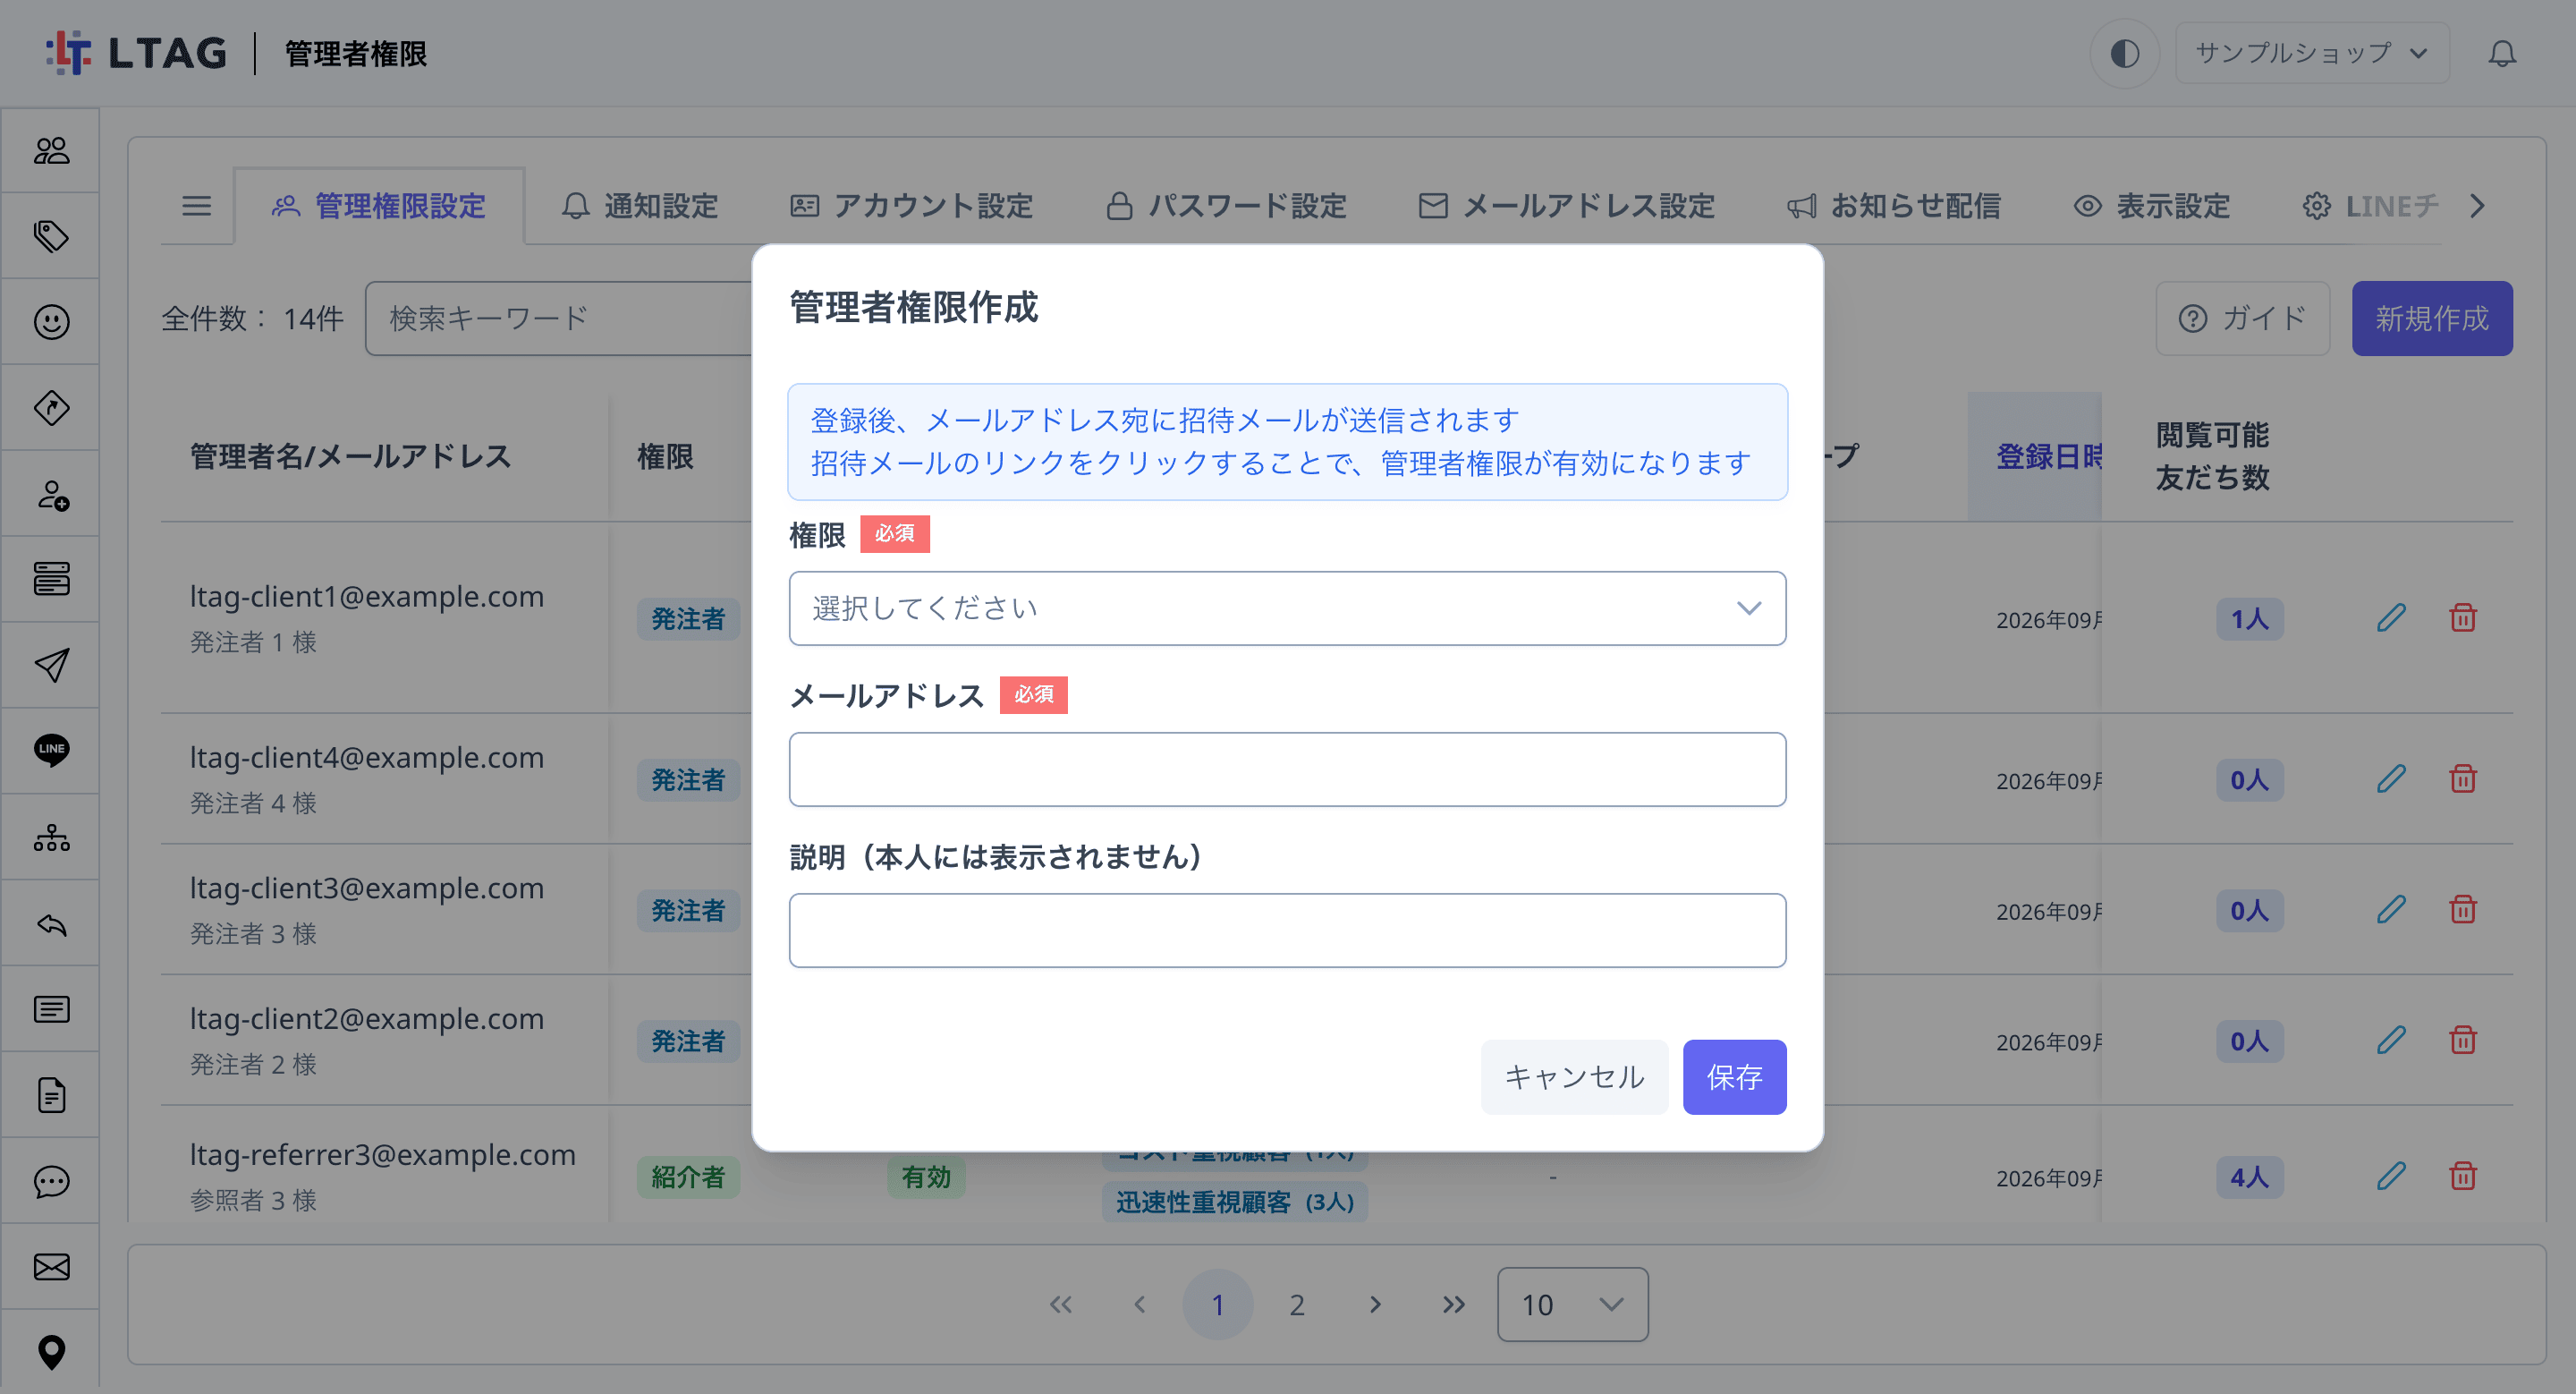
Task: Open the chat bubble sidebar icon
Action: pyautogui.click(x=51, y=1181)
